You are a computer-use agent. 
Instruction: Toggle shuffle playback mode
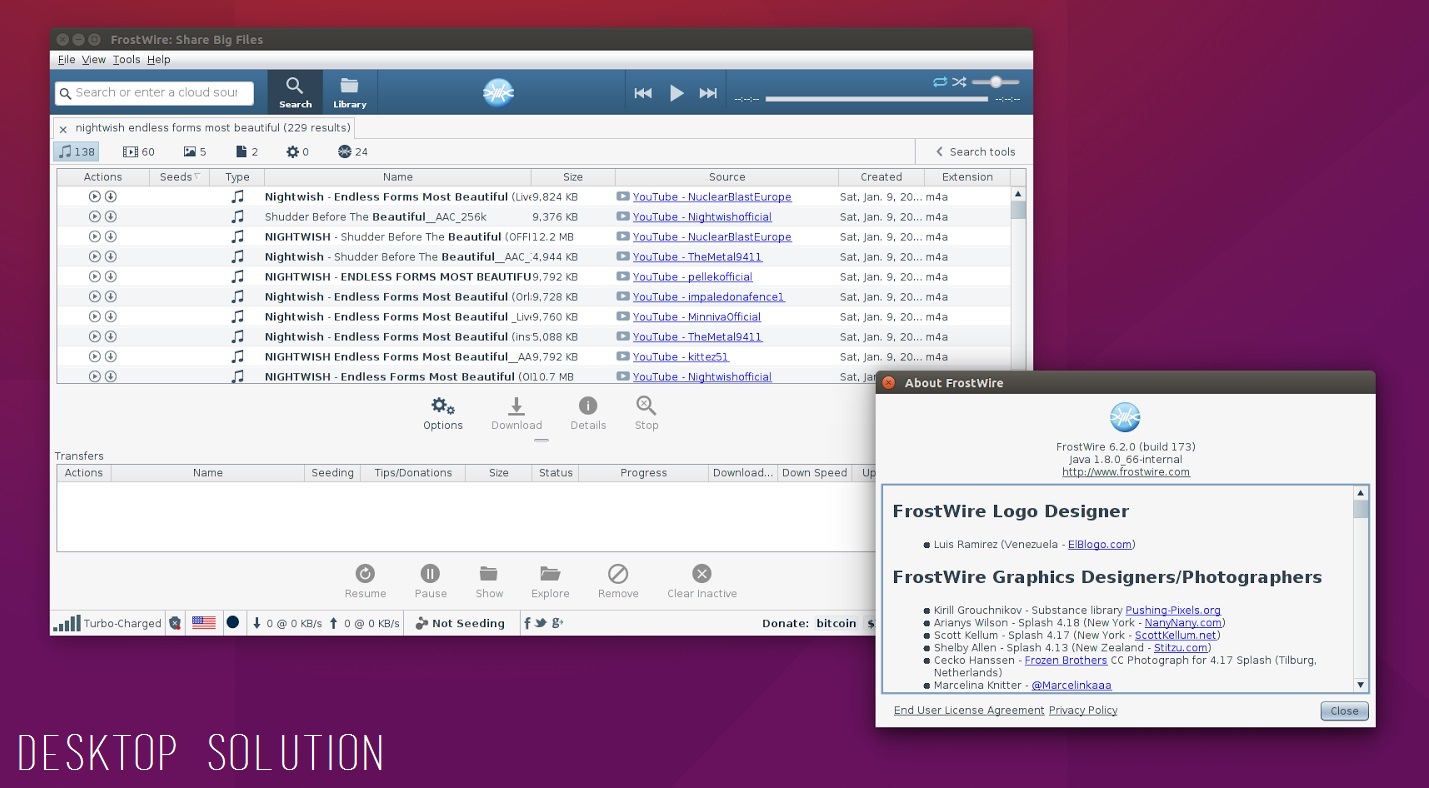[x=959, y=82]
